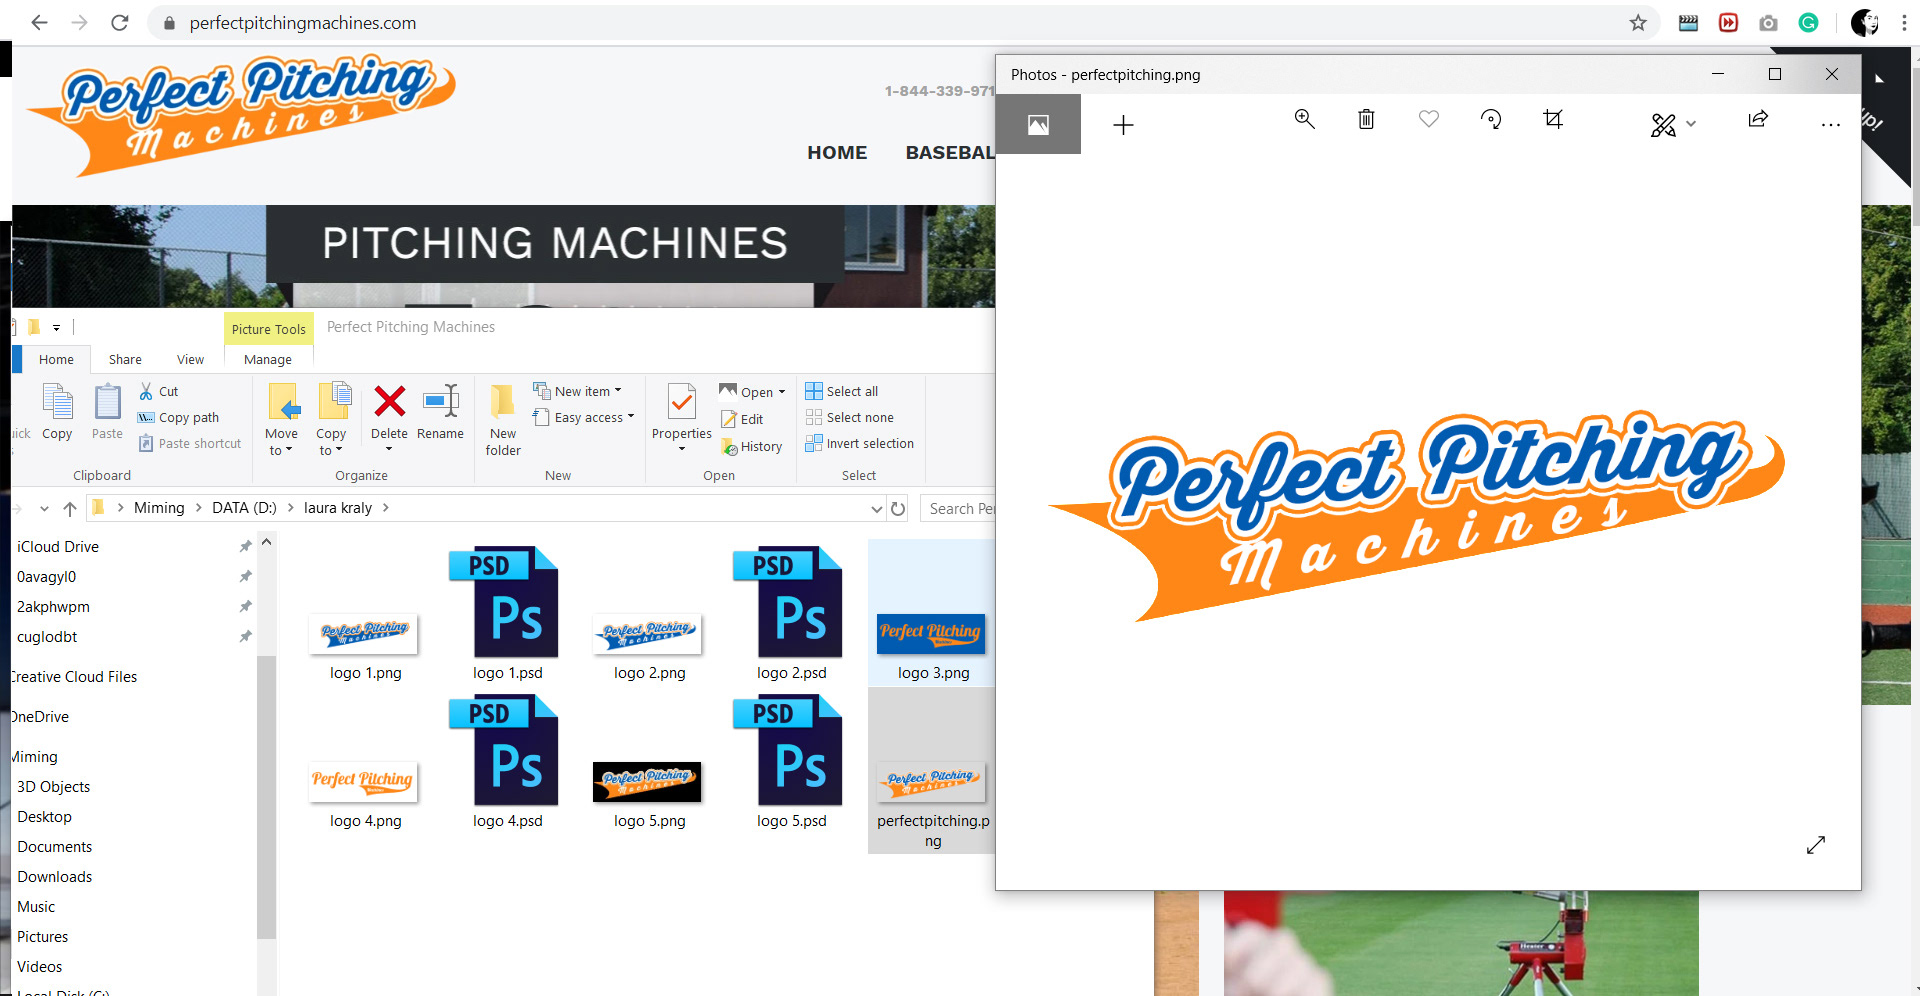Open iCloud Drive in the navigation pane

[58, 547]
